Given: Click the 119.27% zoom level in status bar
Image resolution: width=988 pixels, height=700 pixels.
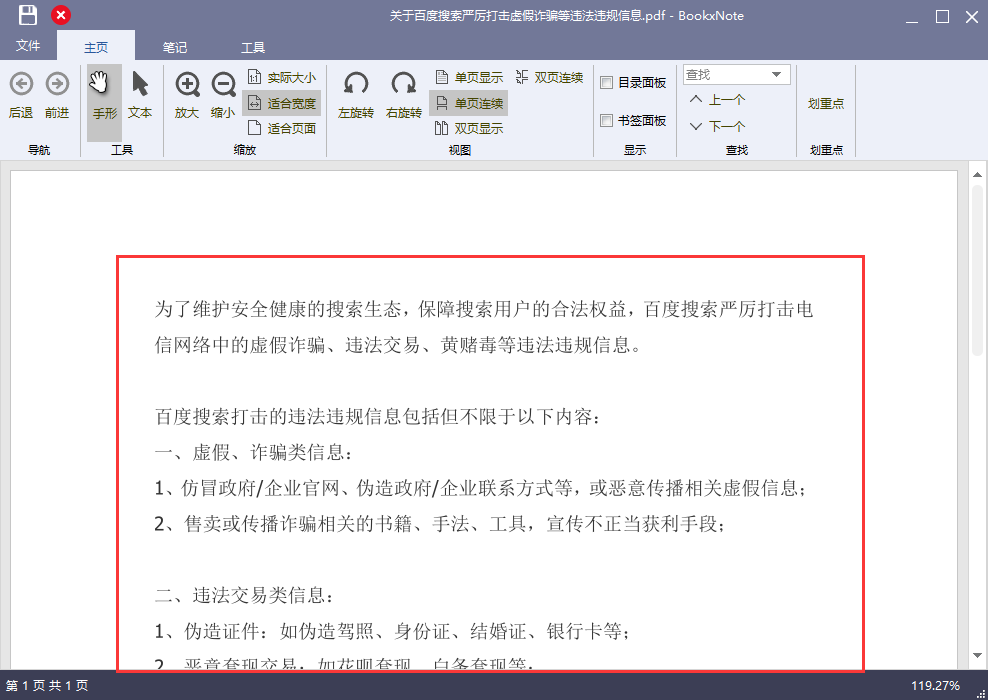Looking at the screenshot, I should pyautogui.click(x=936, y=686).
